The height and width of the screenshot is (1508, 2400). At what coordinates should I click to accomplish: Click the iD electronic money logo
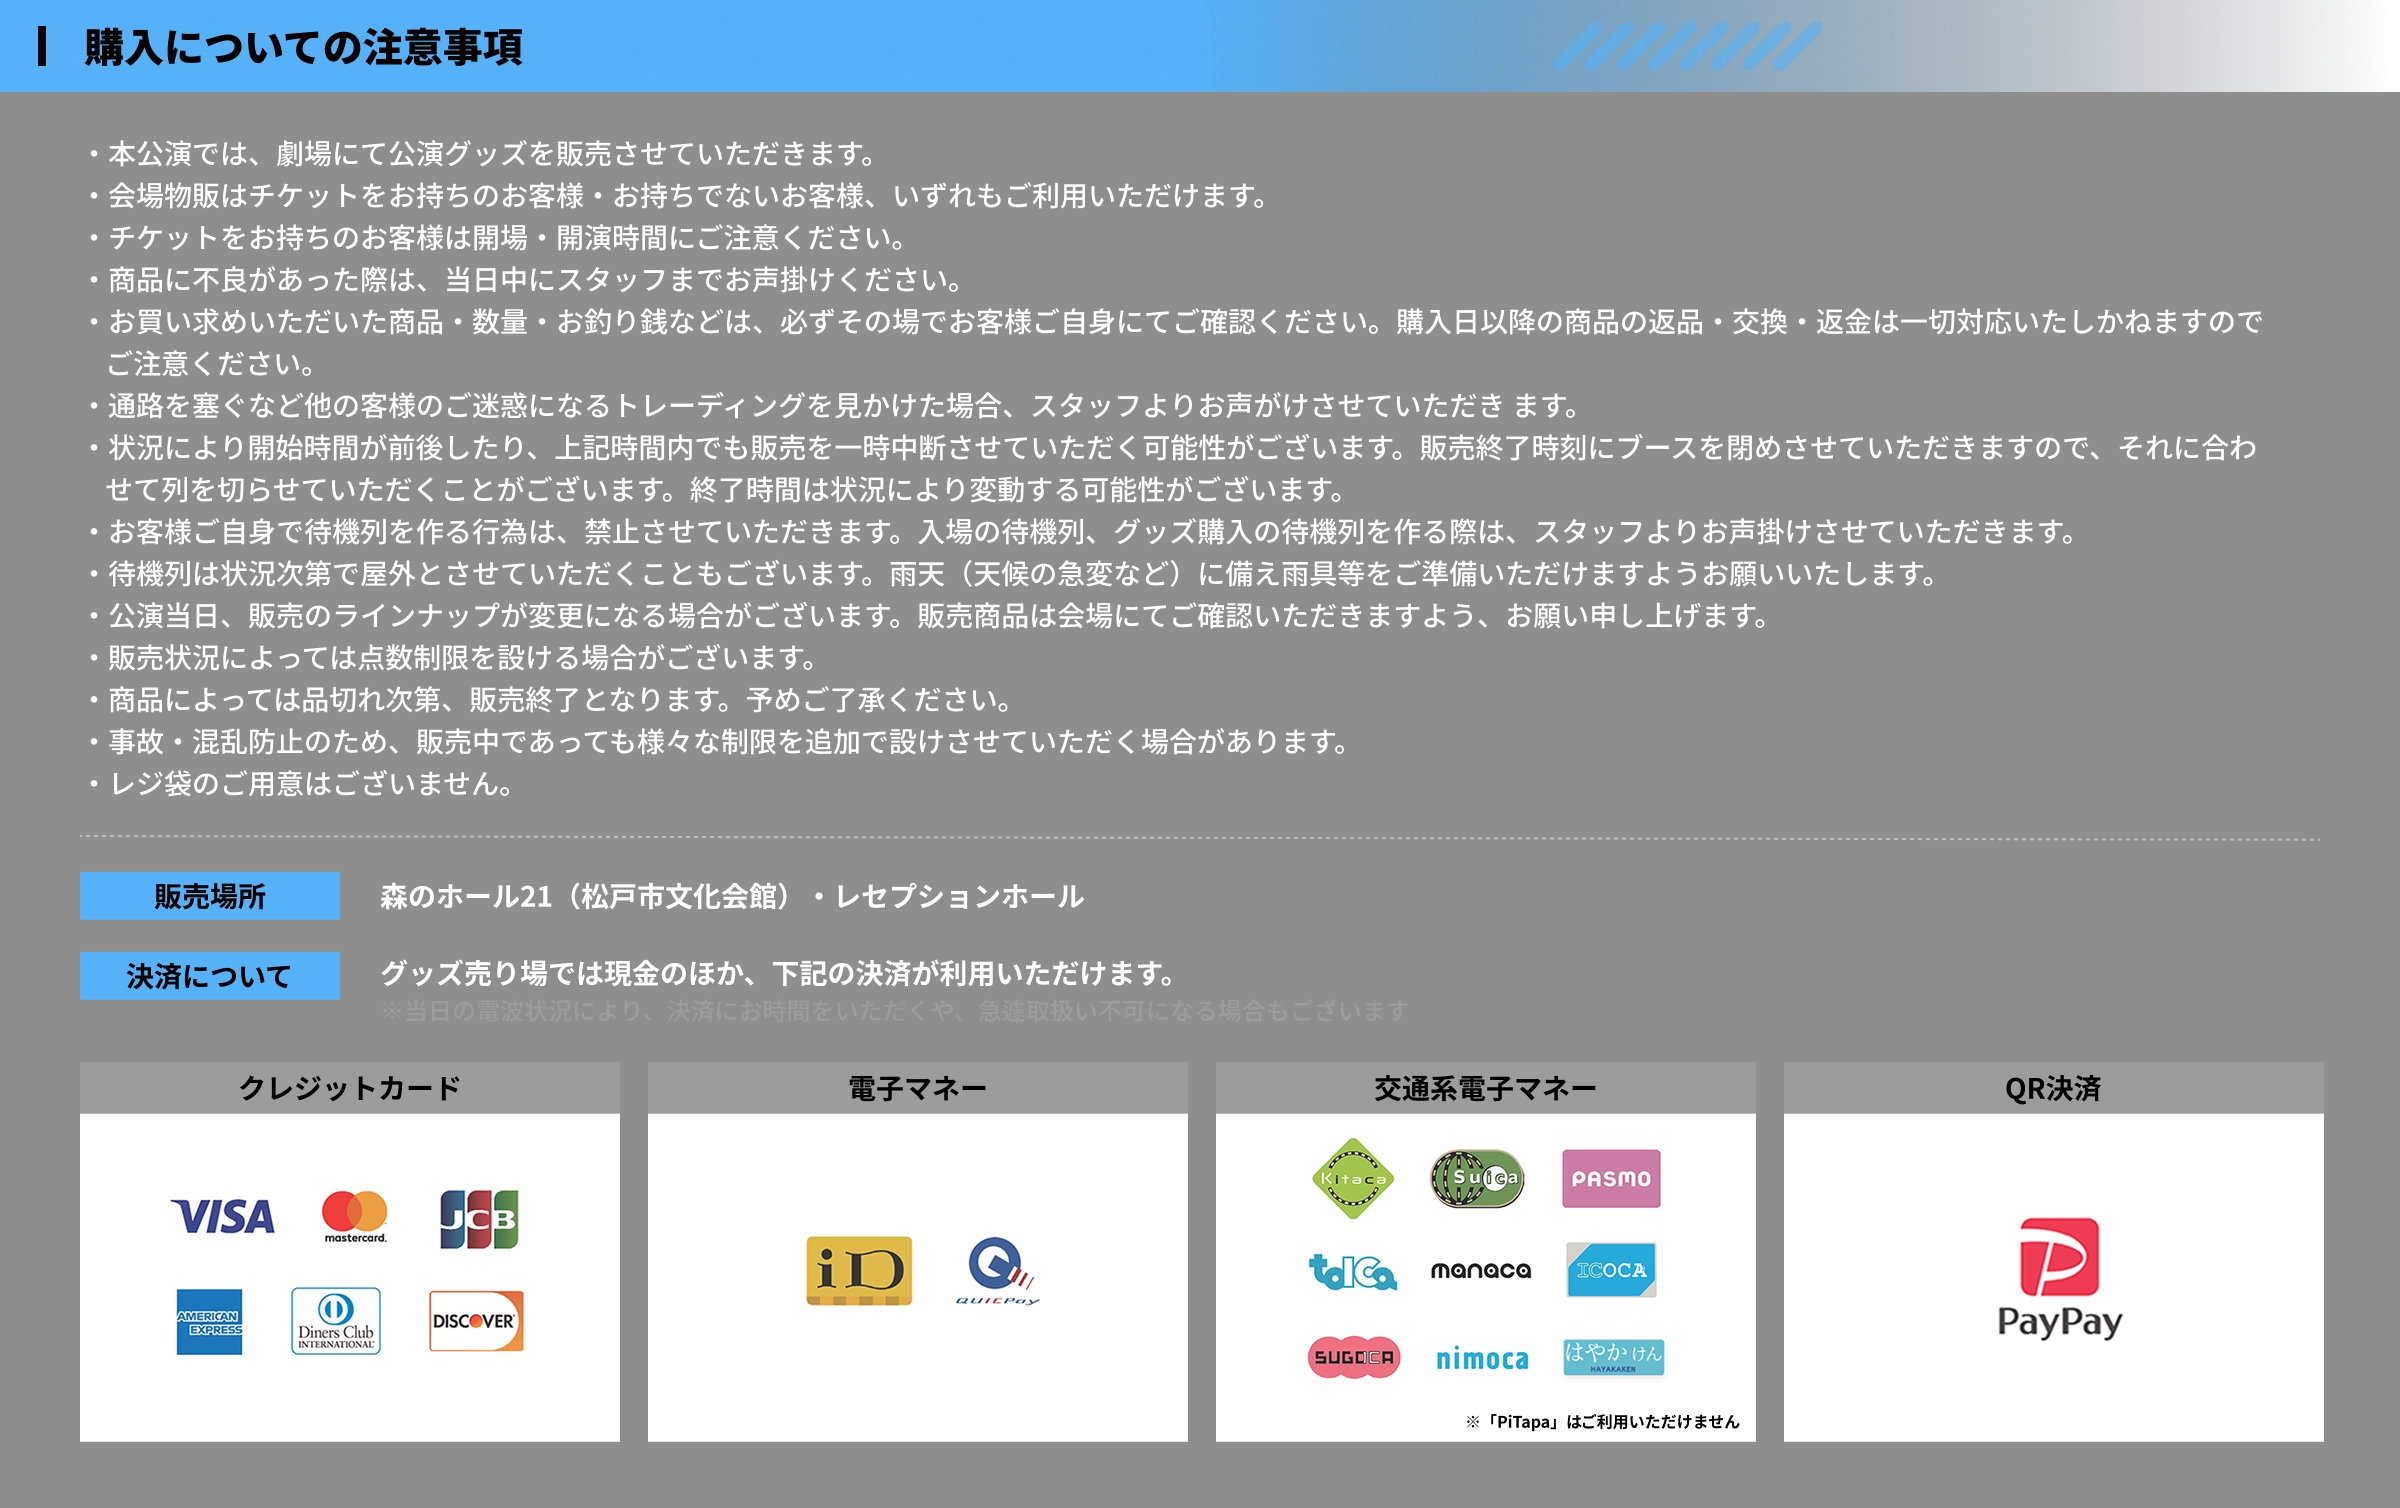pos(859,1271)
